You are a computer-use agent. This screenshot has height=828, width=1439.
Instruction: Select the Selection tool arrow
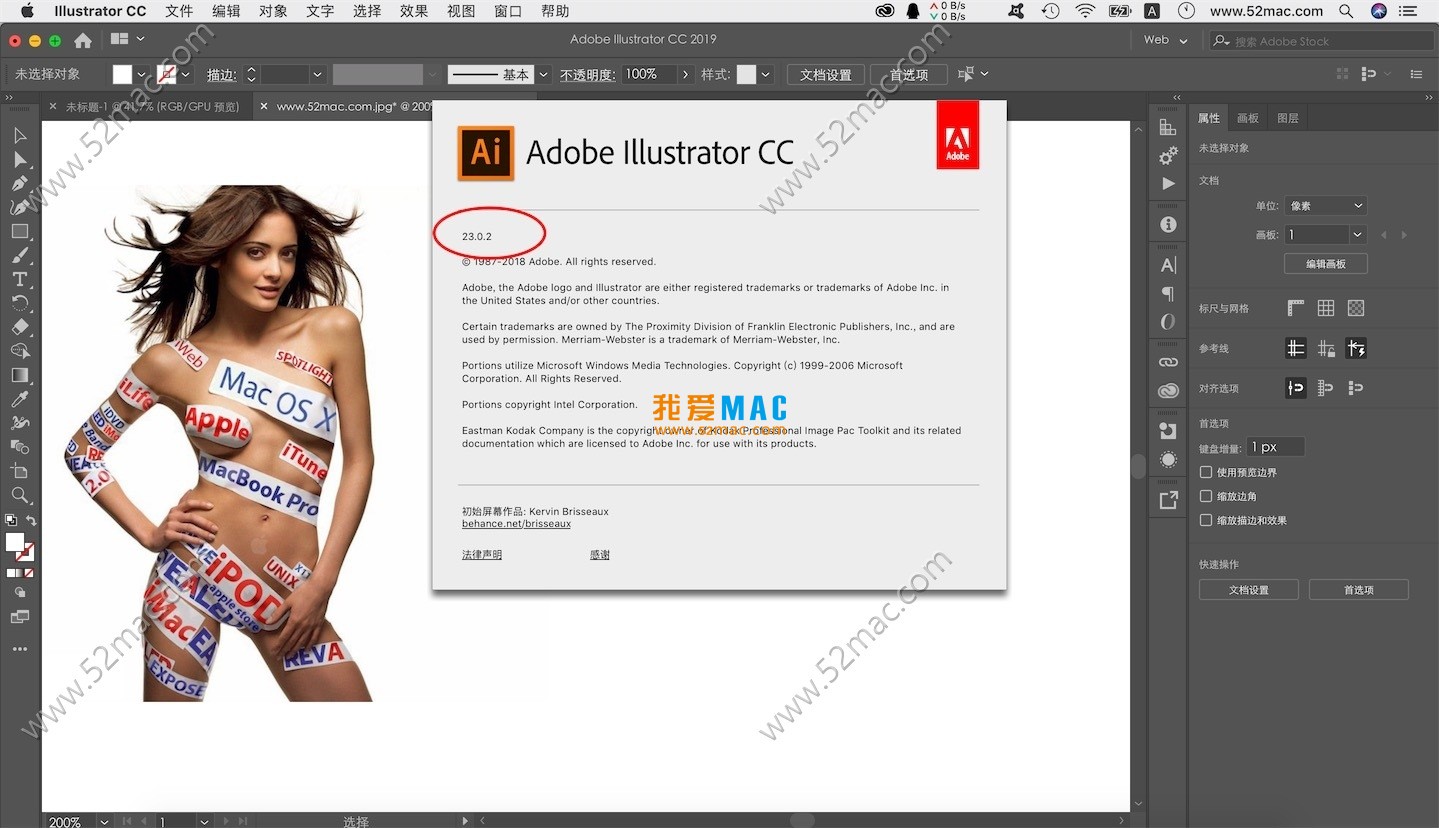(x=20, y=135)
